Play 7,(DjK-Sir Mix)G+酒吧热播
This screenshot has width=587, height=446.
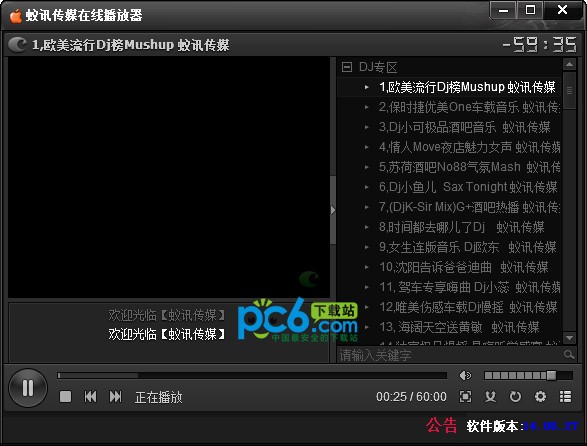click(x=449, y=207)
